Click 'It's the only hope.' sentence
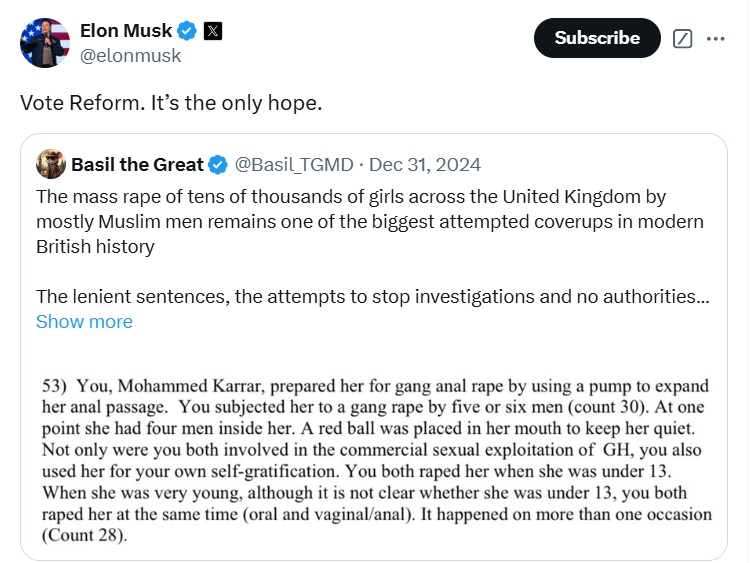This screenshot has height=563, width=754. [x=236, y=102]
